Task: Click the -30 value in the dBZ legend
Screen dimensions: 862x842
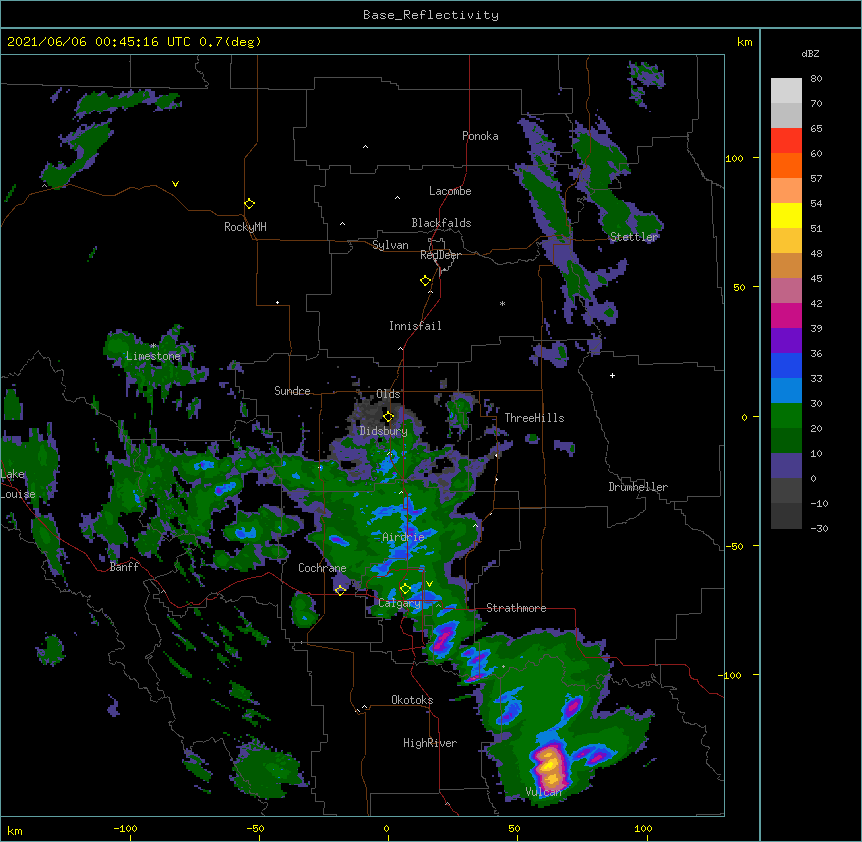Action: [x=819, y=528]
